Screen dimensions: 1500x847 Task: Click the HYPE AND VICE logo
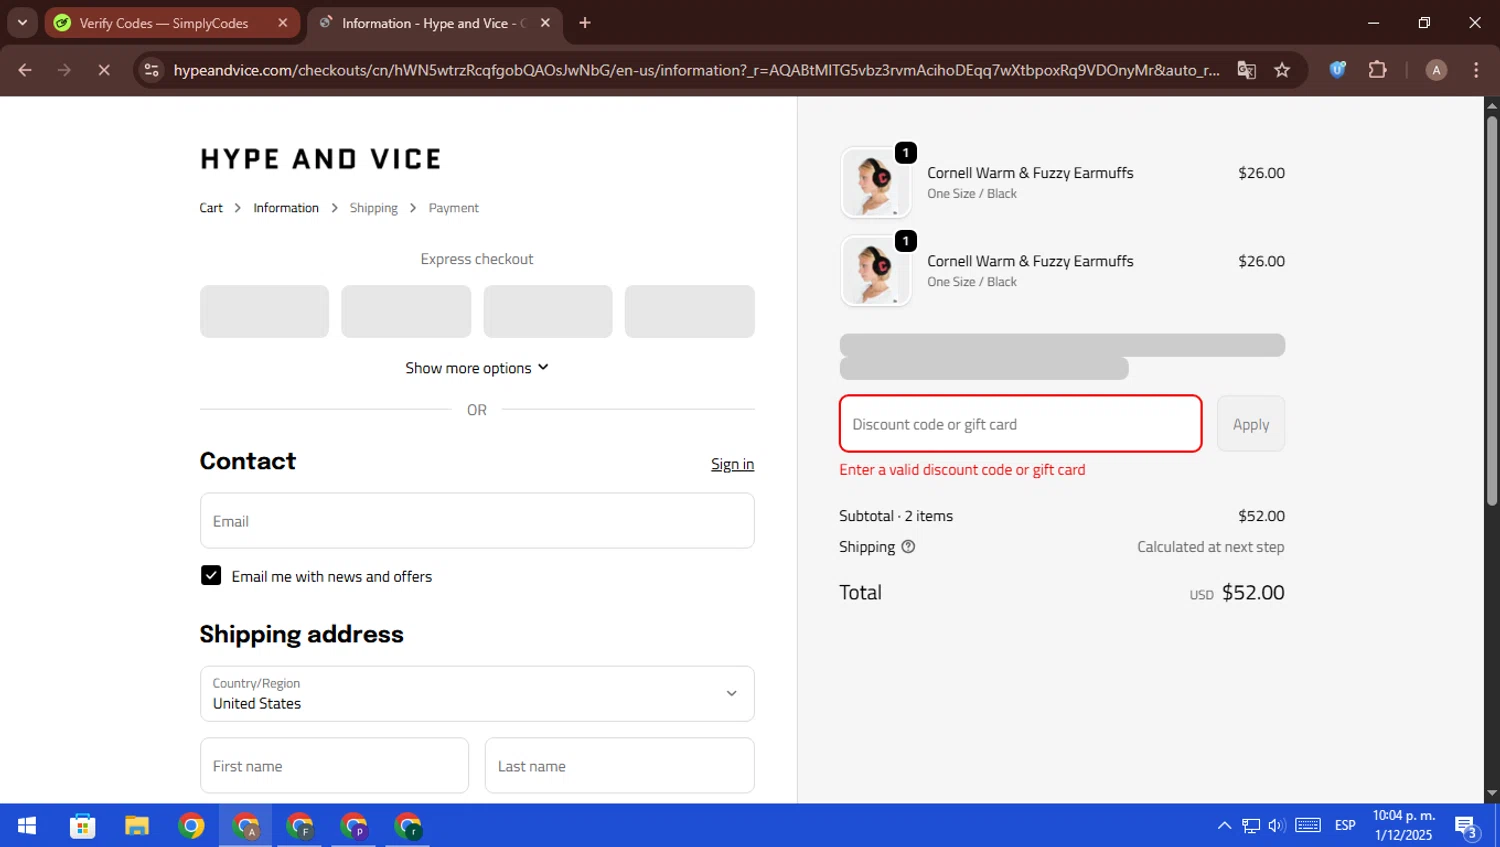click(321, 159)
